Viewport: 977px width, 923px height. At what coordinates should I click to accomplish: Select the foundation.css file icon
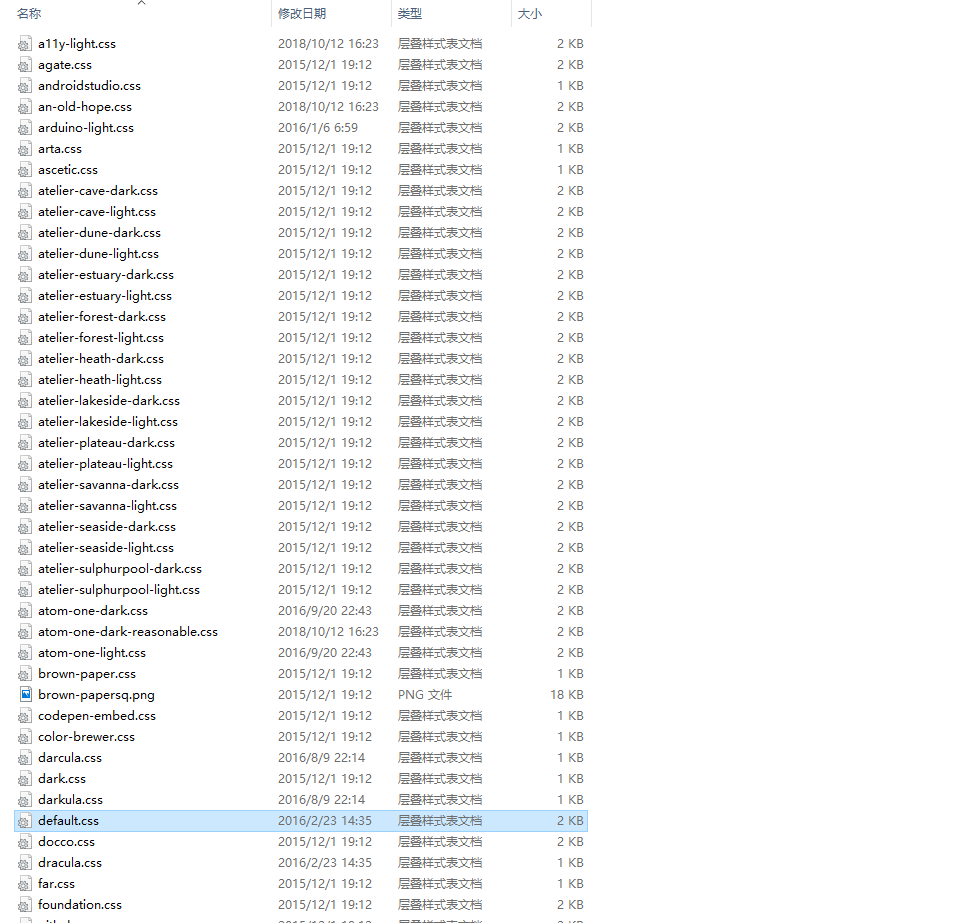25,905
